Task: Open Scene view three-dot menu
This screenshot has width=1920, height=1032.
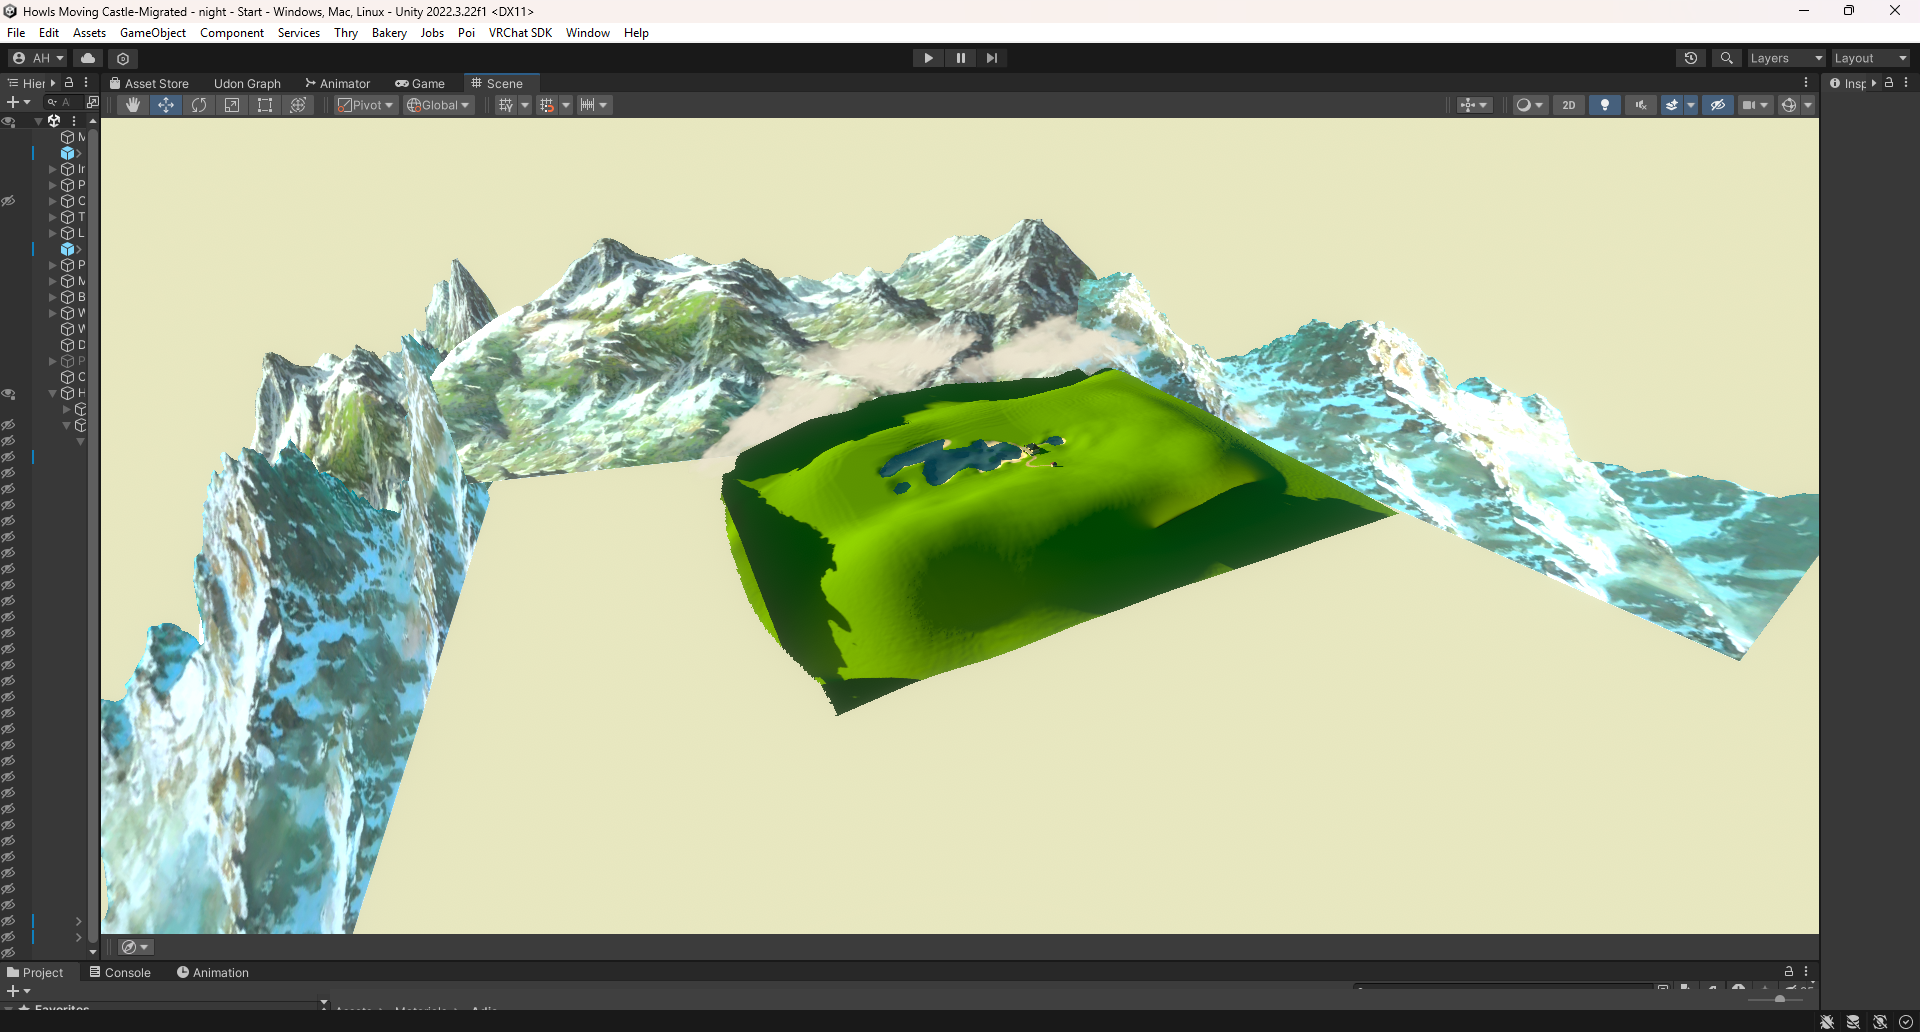Action: [x=1806, y=83]
